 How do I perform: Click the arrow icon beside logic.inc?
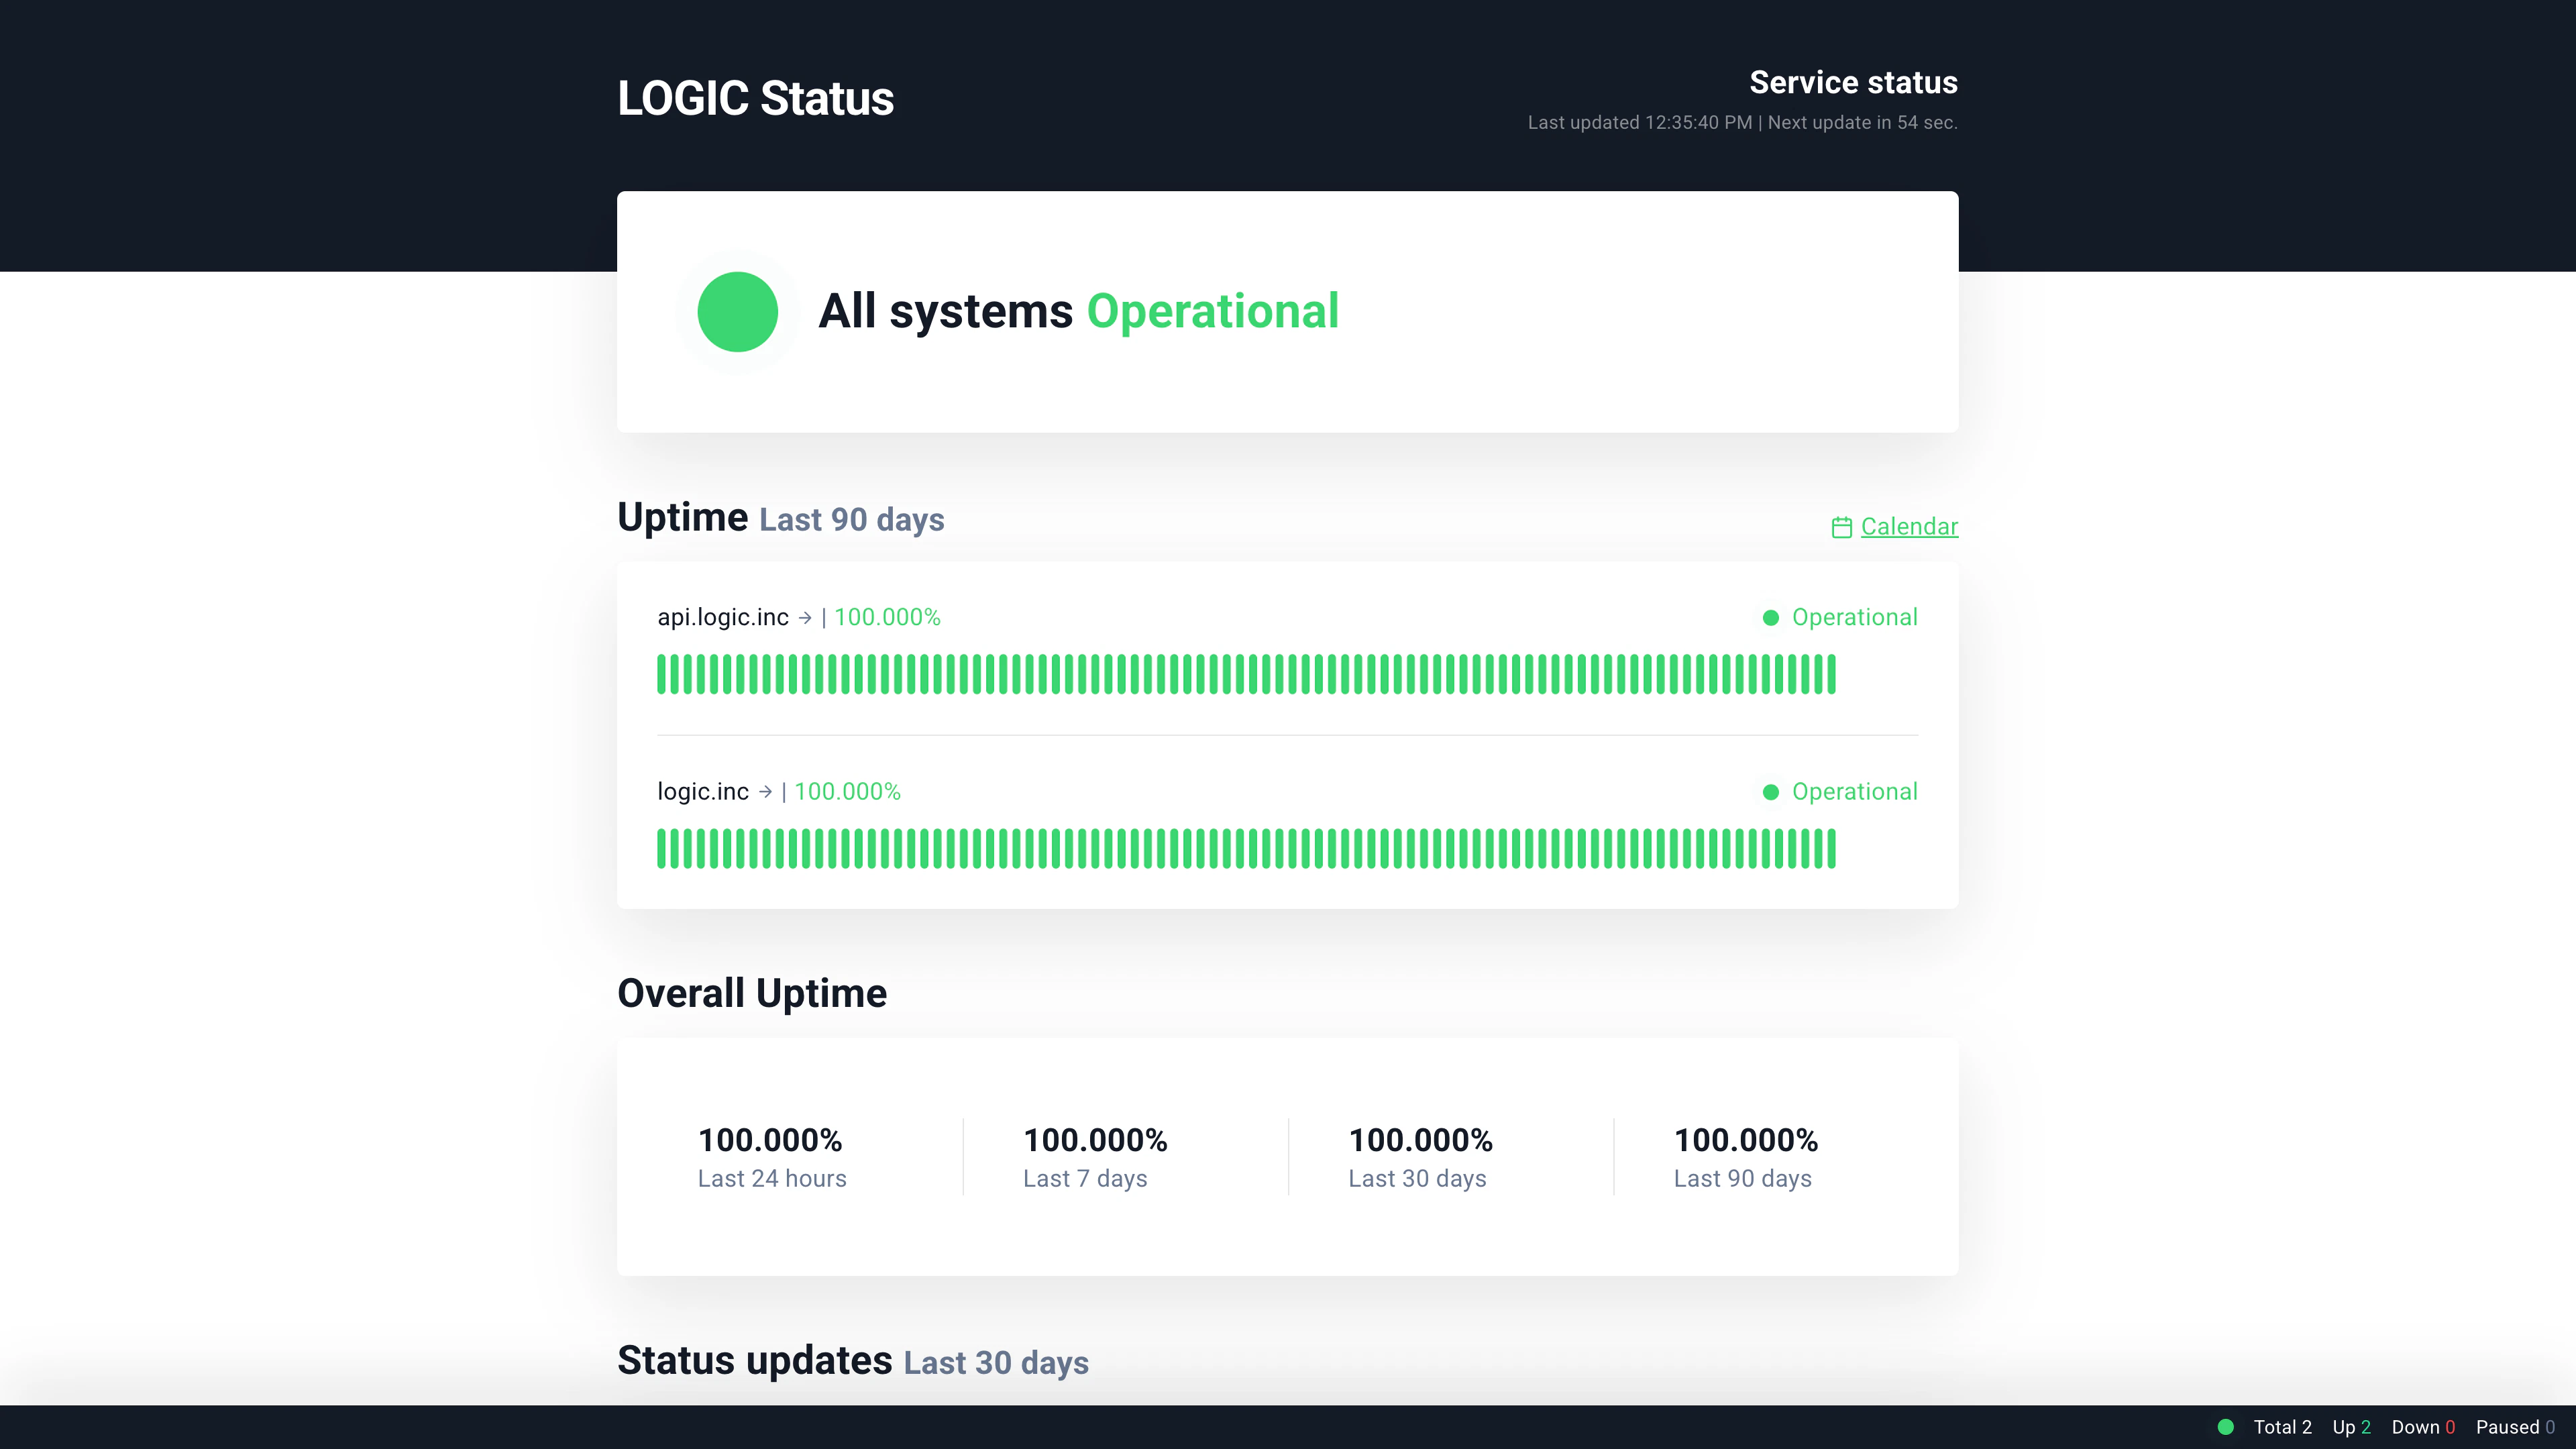(x=766, y=791)
